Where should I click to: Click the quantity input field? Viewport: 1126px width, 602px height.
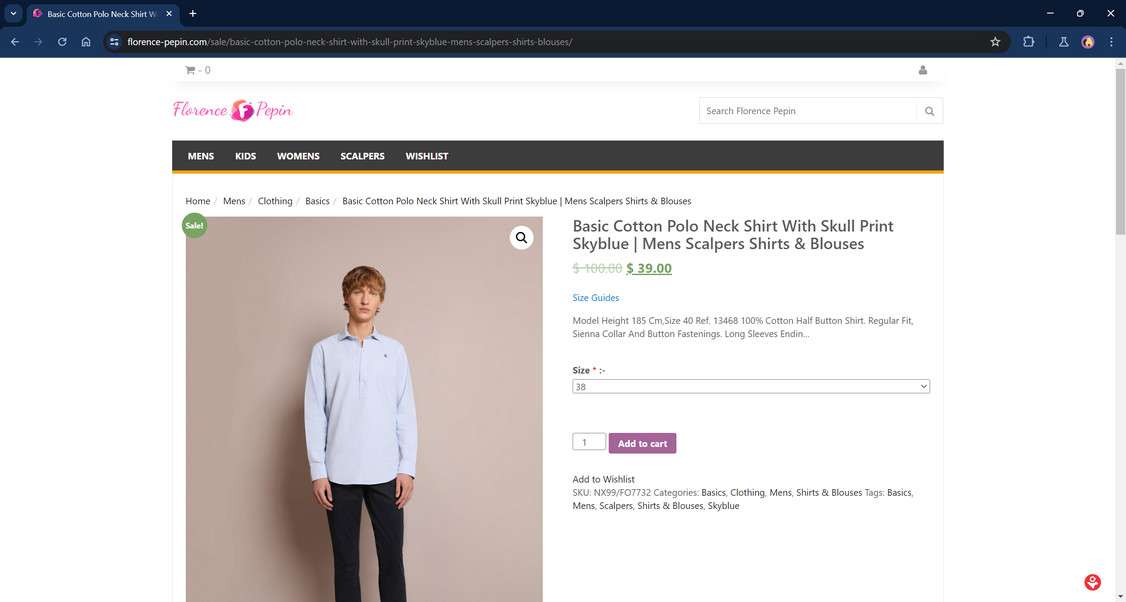click(x=589, y=442)
